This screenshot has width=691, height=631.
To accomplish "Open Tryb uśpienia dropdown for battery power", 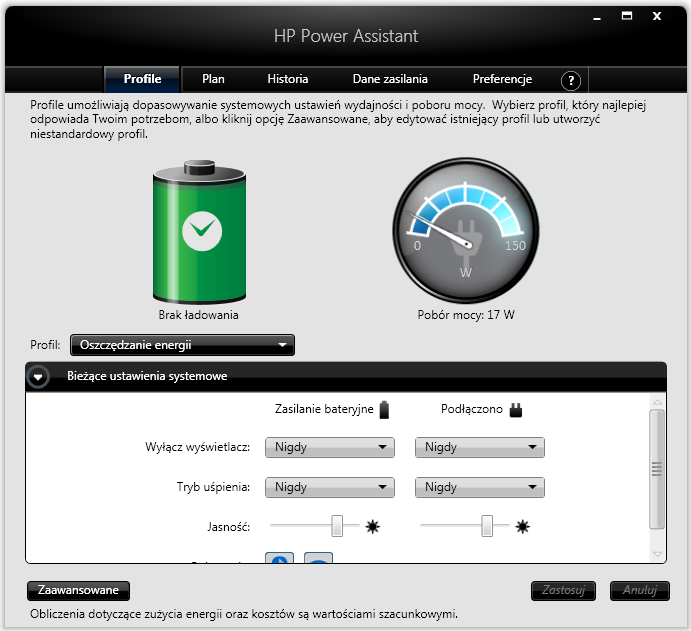I will (330, 487).
